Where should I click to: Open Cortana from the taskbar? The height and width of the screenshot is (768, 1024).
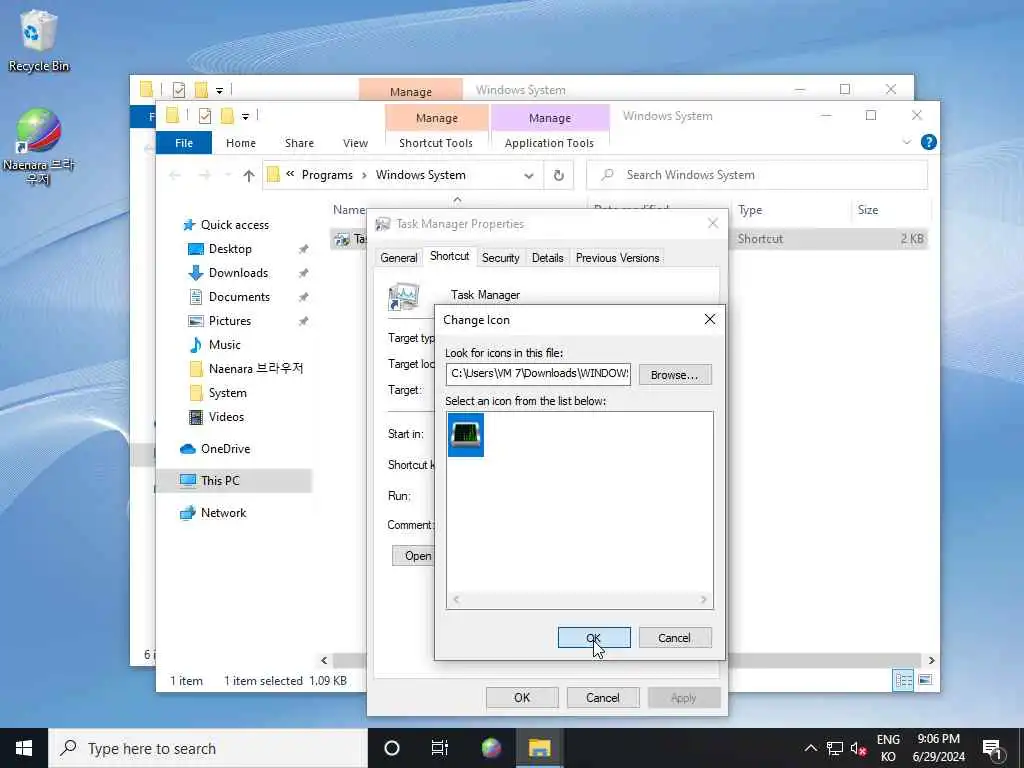pyautogui.click(x=392, y=748)
